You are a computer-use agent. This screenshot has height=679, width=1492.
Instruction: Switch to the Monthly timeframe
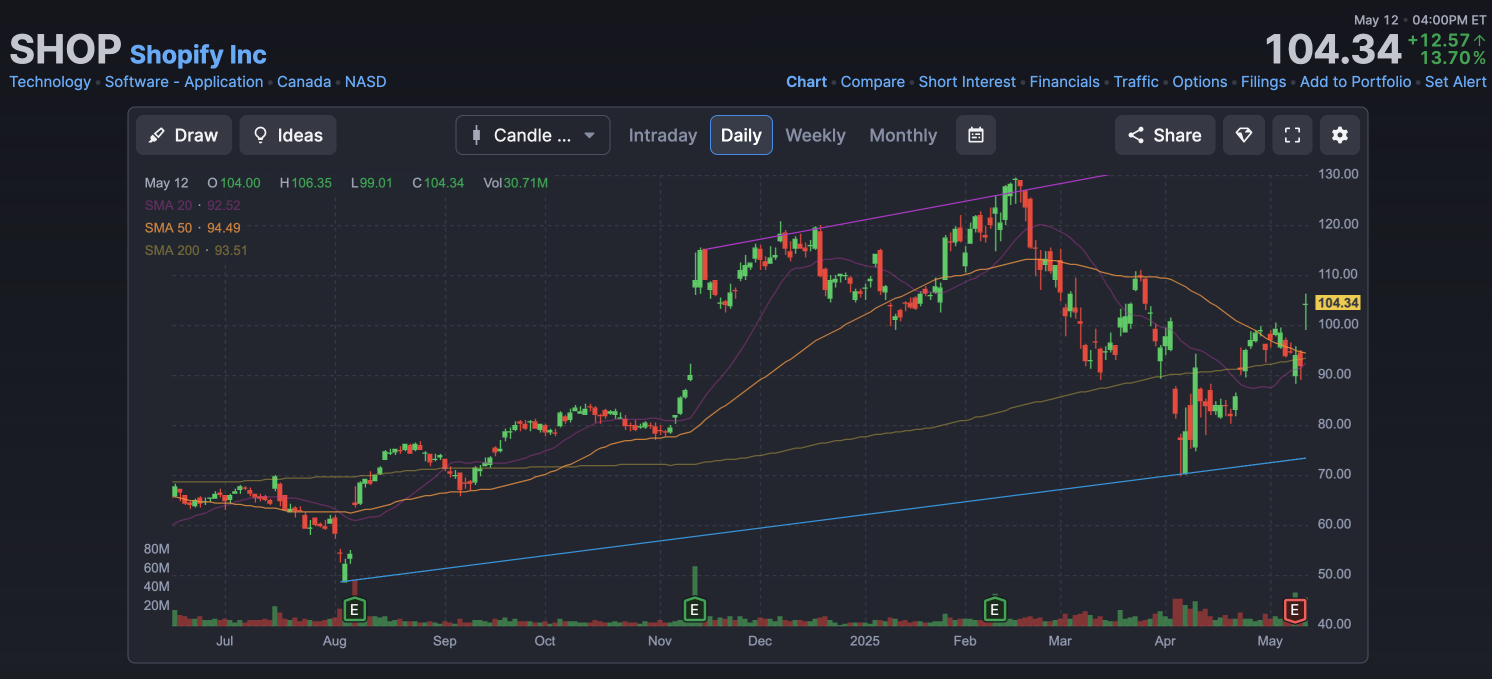pyautogui.click(x=903, y=135)
